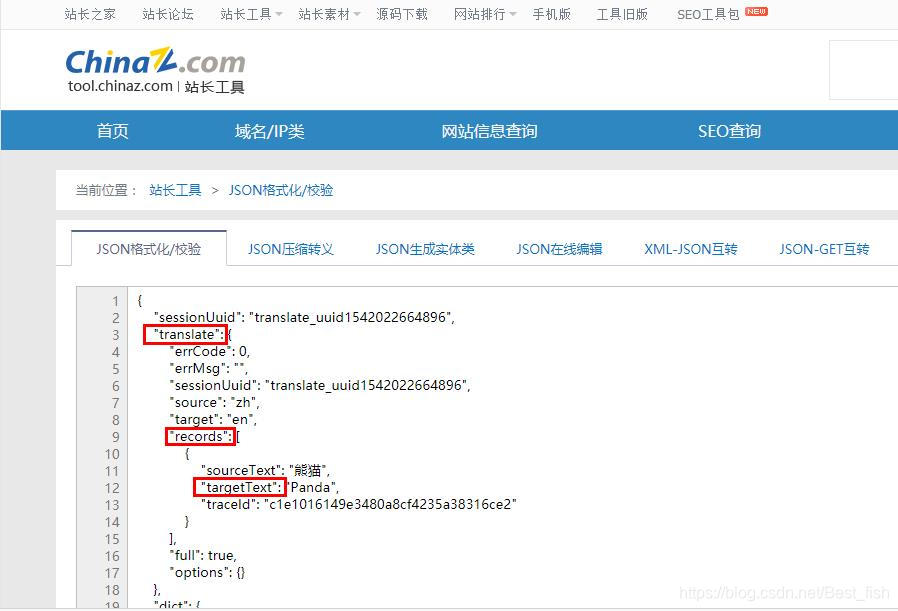Click the "records" key

199,437
